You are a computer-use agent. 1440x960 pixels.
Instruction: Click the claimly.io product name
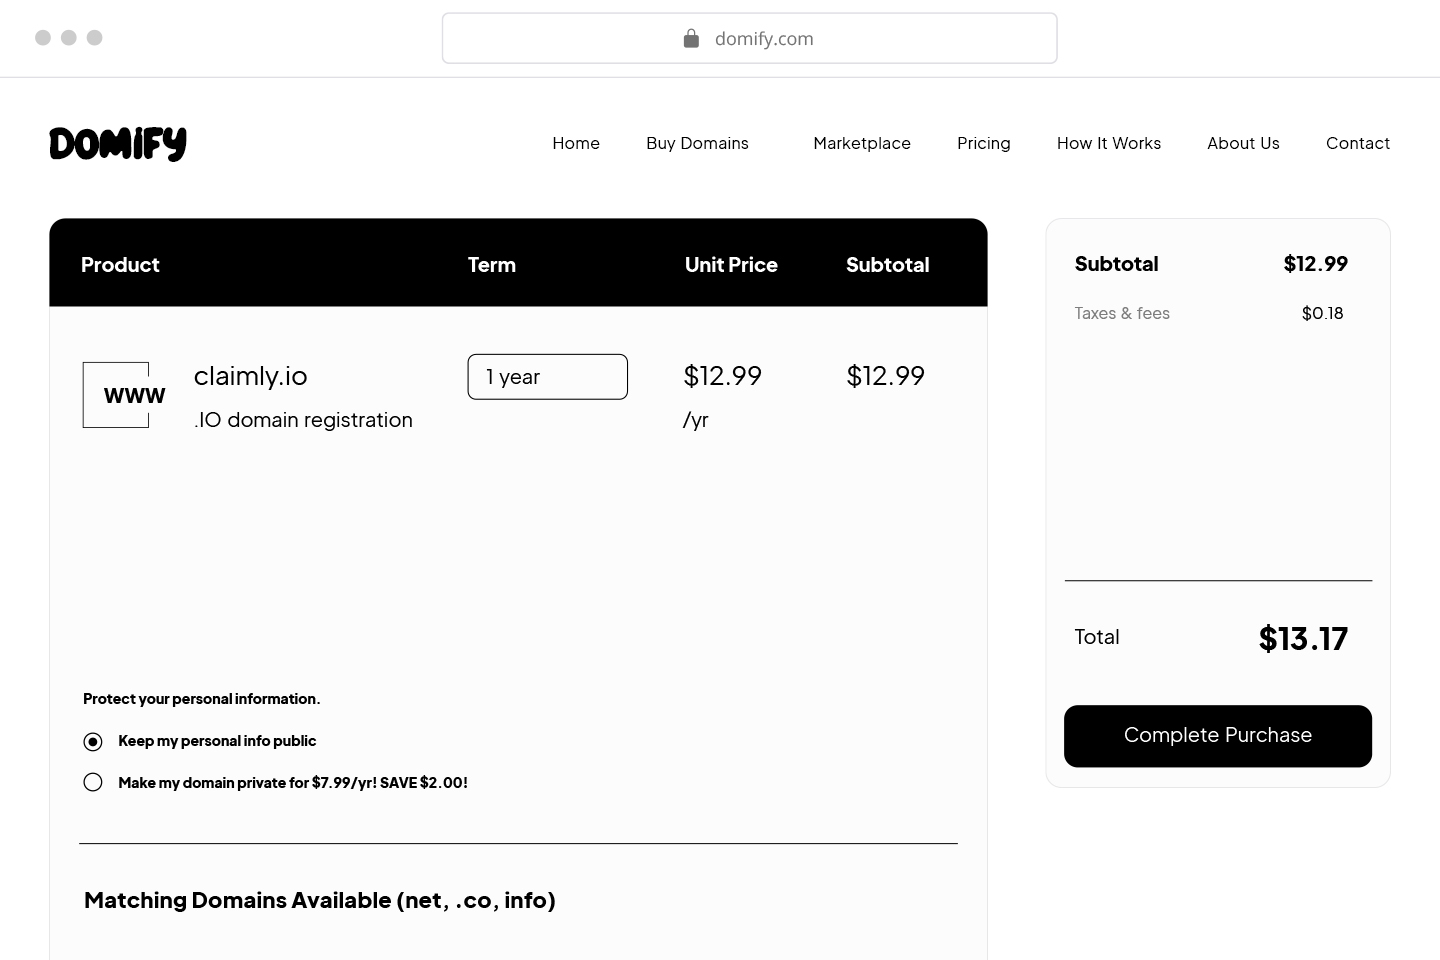click(250, 376)
